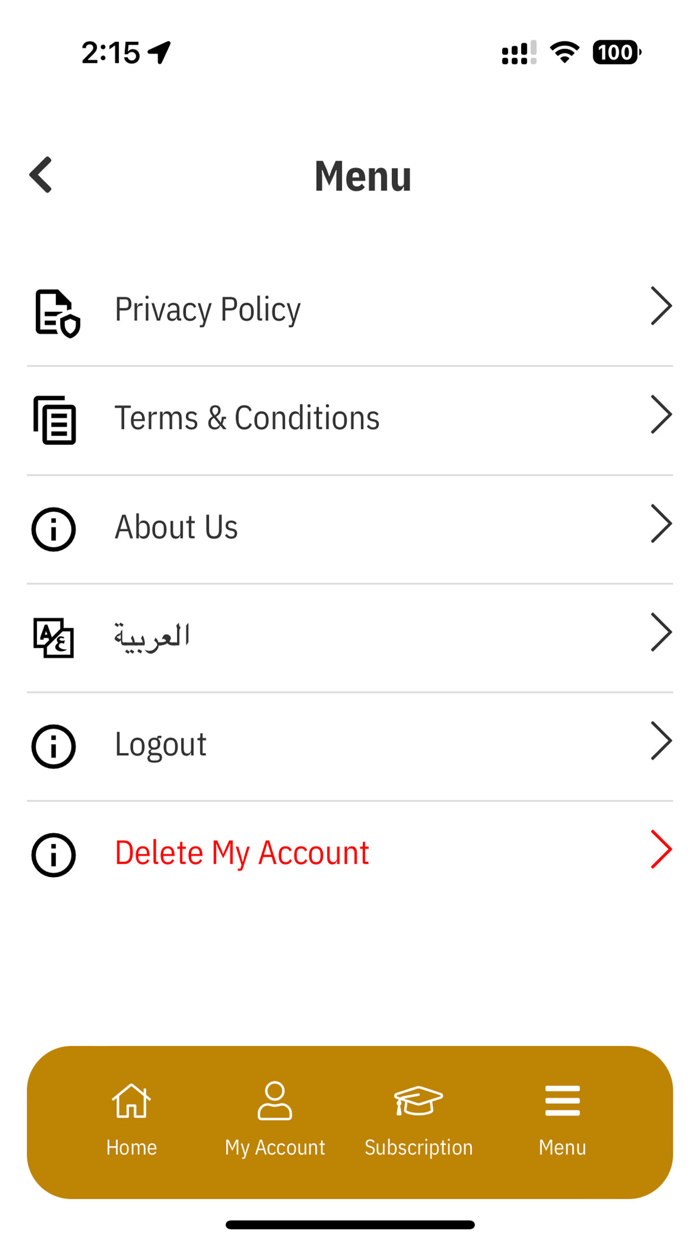Viewport: 700px width, 1244px height.
Task: Tap the Privacy Policy document icon
Action: pos(55,312)
